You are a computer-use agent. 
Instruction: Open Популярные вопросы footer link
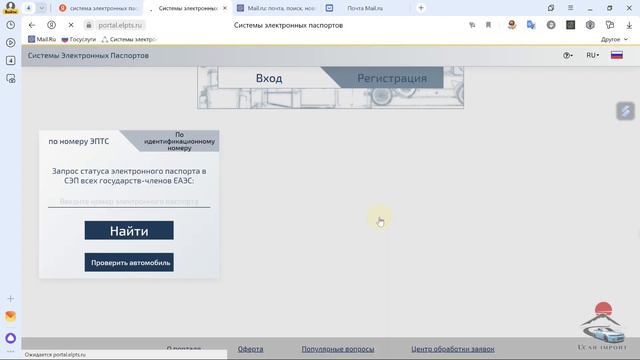click(338, 349)
